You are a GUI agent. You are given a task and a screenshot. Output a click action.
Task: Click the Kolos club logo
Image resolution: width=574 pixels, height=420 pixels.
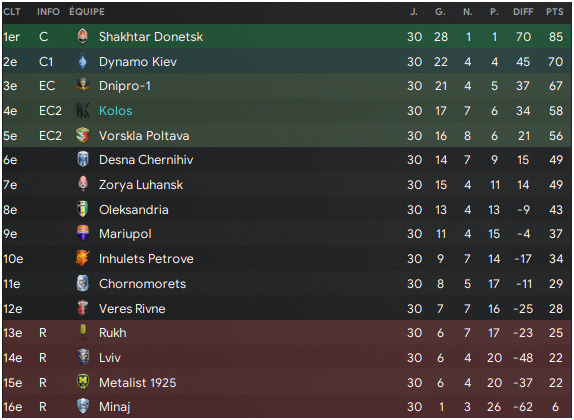[x=83, y=111]
